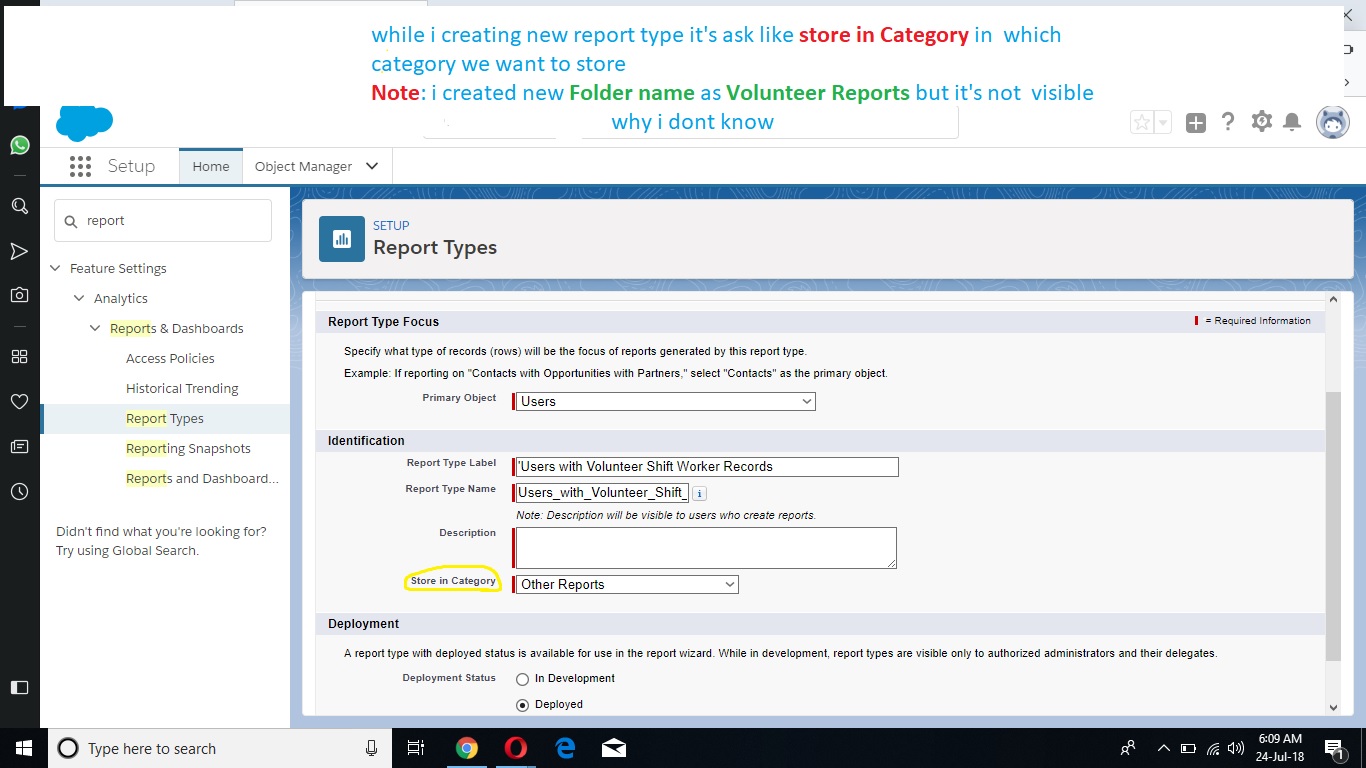Open the notifications bell icon
Viewport: 1366px width, 768px height.
[1292, 122]
